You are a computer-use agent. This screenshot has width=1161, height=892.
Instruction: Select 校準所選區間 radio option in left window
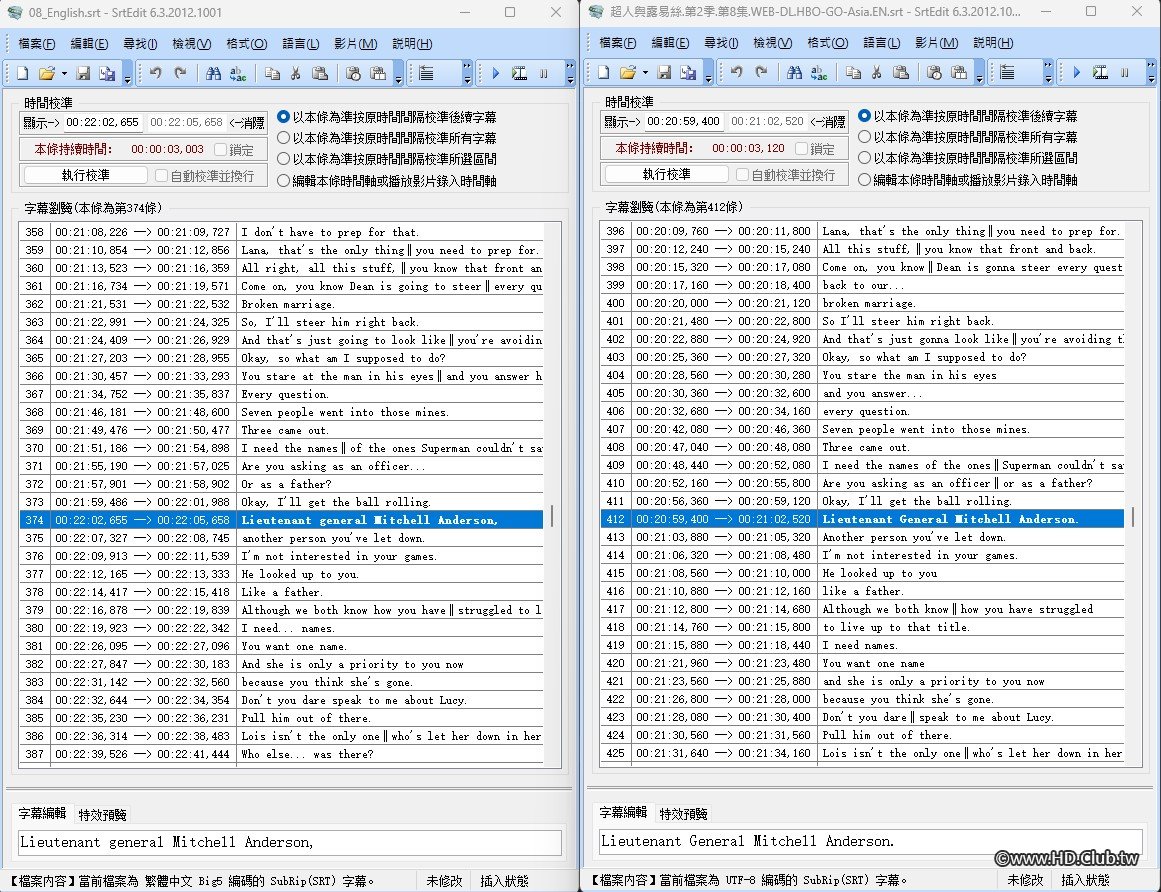click(283, 158)
